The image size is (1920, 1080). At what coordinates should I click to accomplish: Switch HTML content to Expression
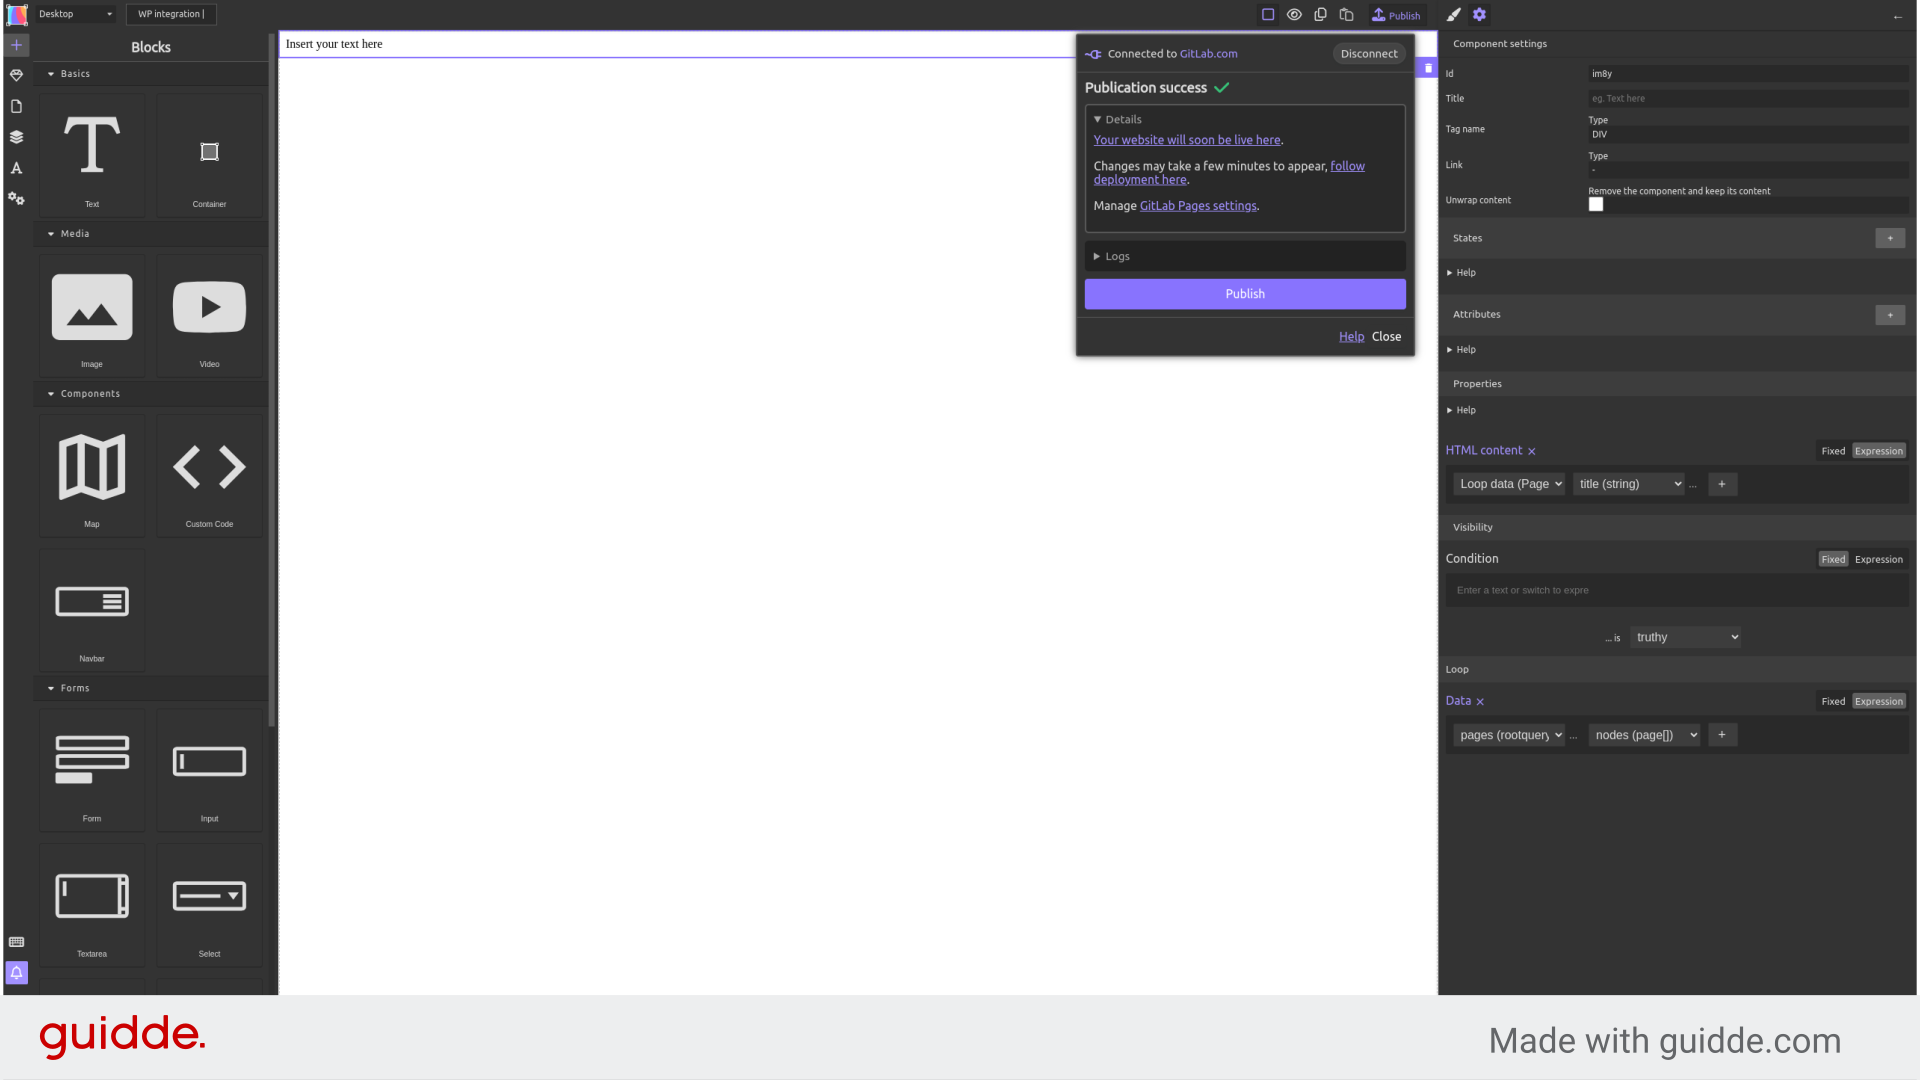1879,451
